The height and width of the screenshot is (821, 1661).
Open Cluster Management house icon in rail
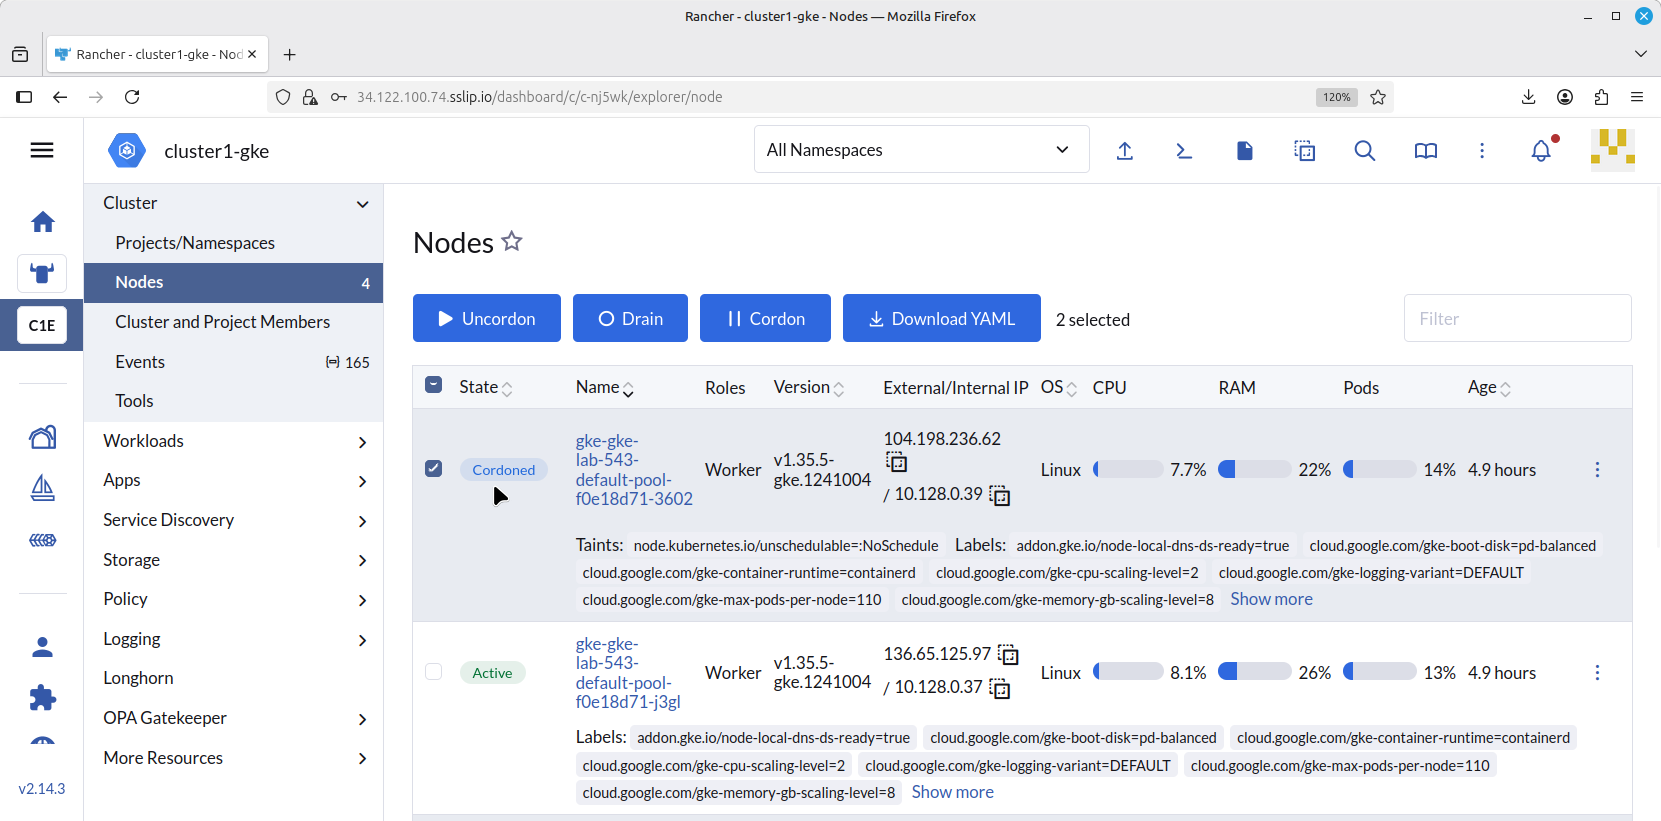tap(42, 437)
